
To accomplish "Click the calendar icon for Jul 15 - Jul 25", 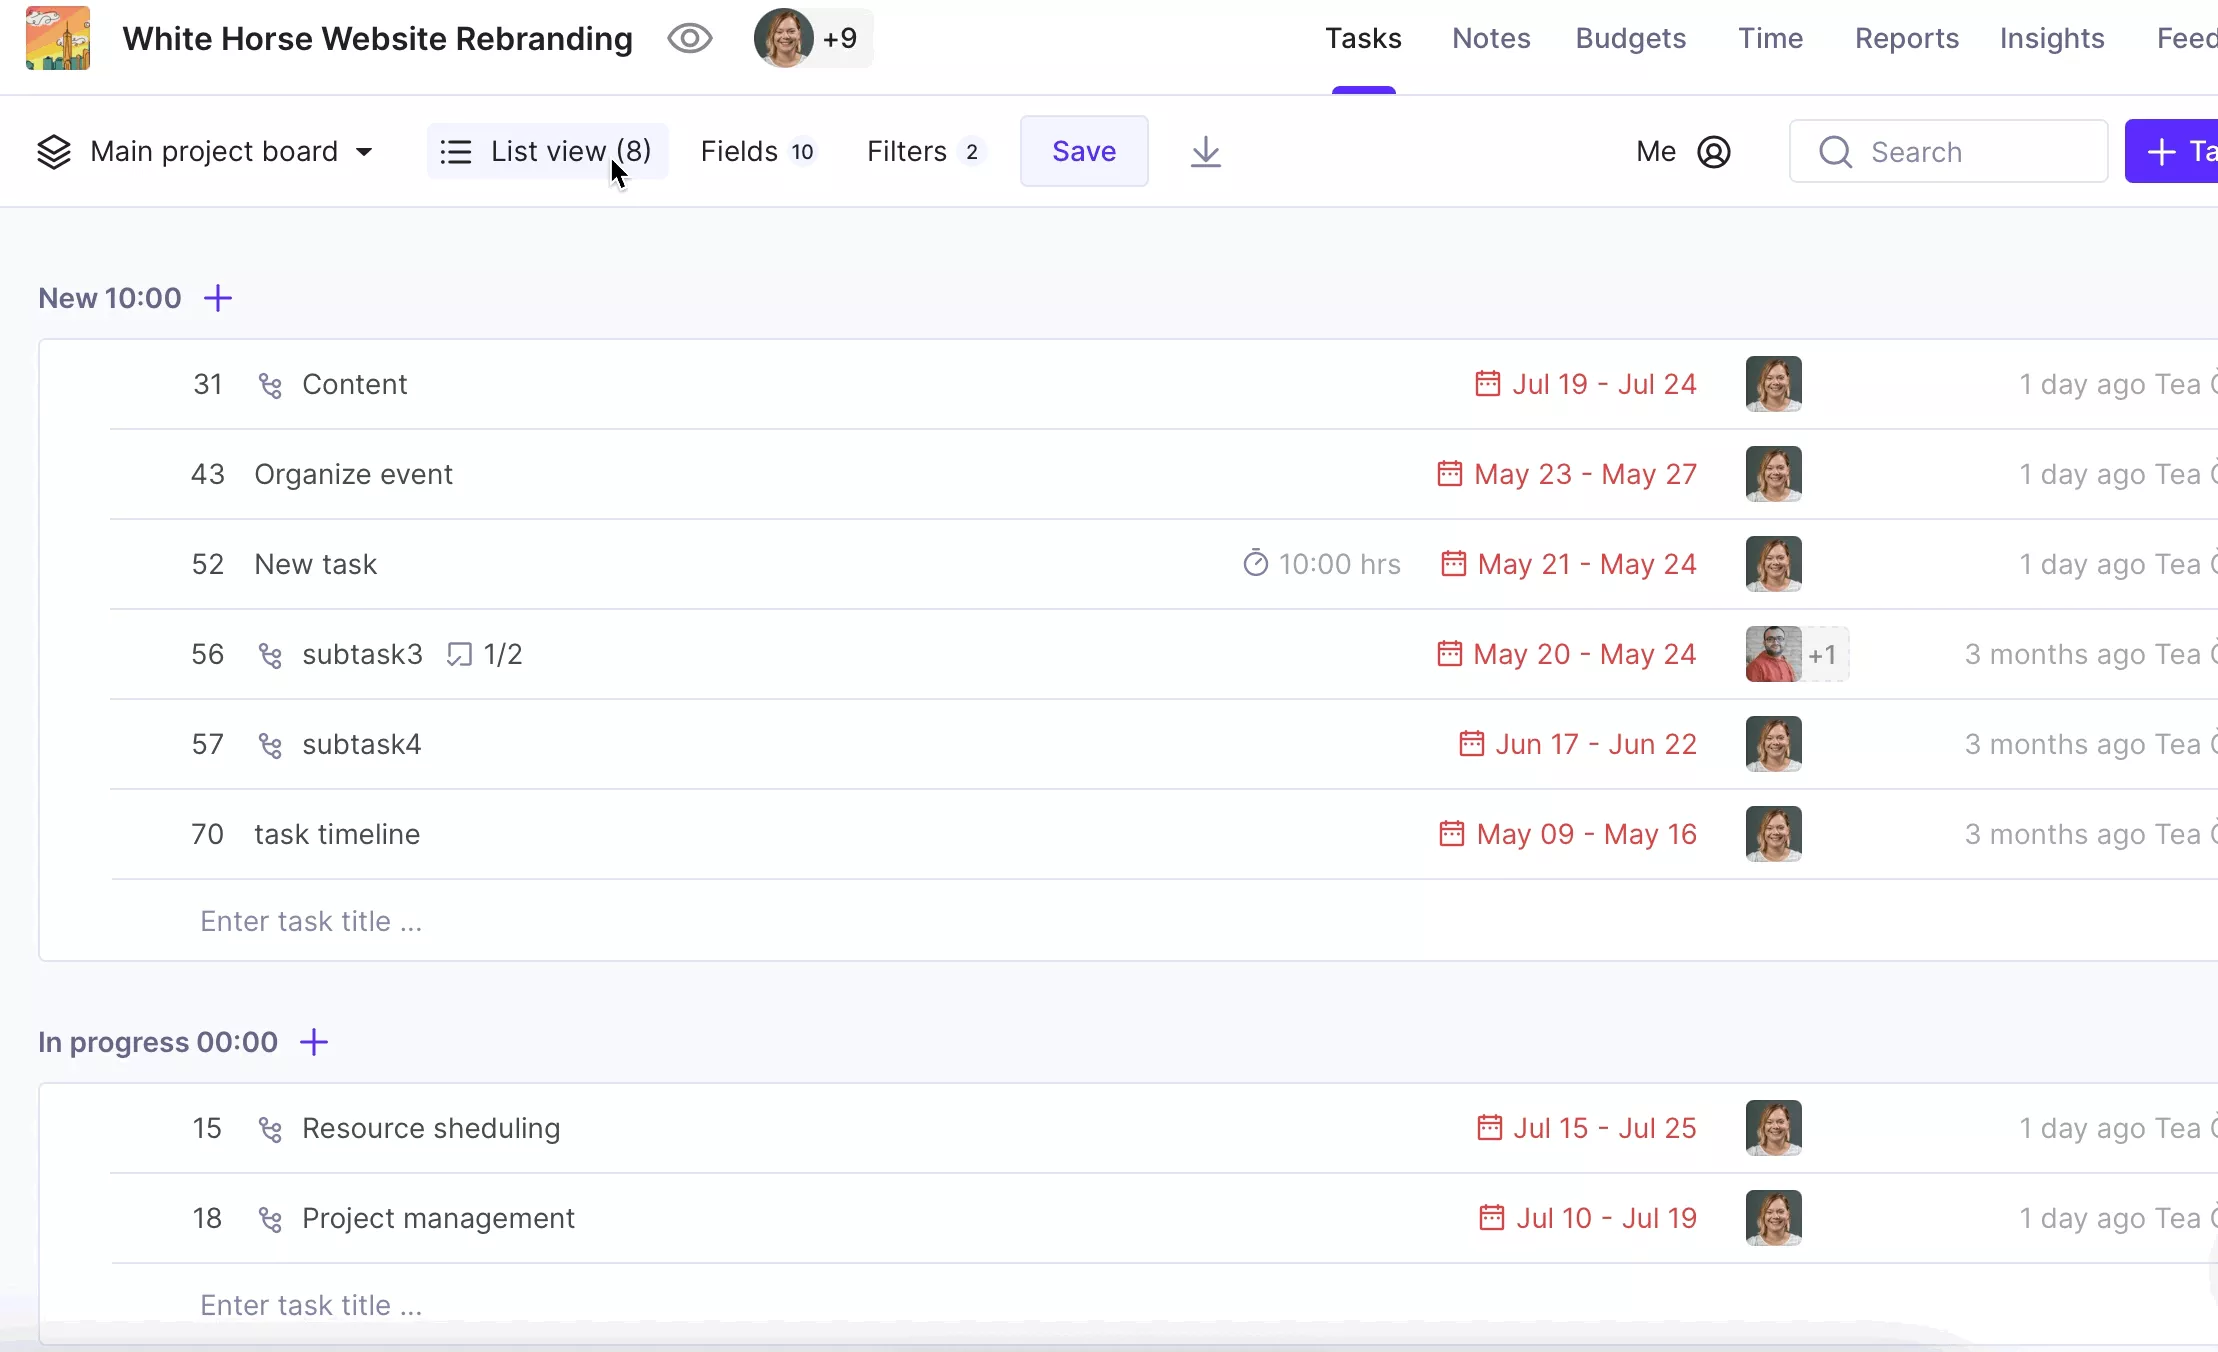I will click(x=1489, y=1128).
